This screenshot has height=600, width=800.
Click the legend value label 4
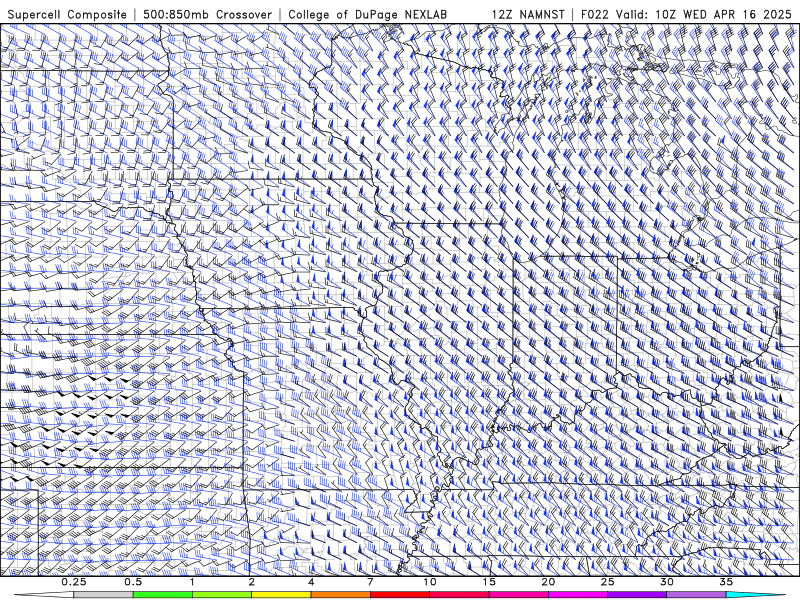click(x=311, y=582)
